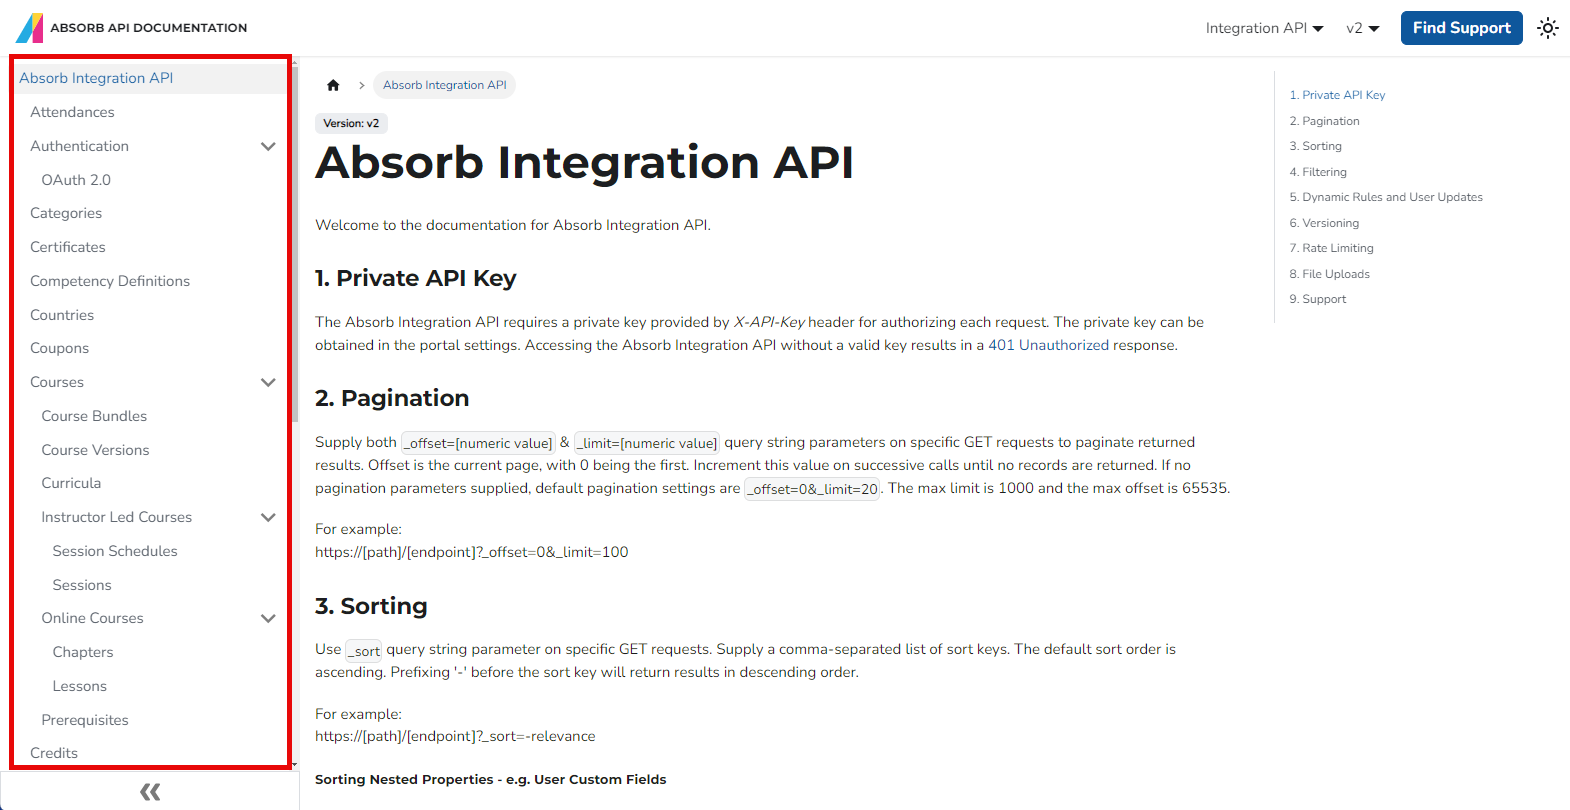The height and width of the screenshot is (810, 1570).
Task: Open Categories in the sidebar
Action: click(66, 213)
